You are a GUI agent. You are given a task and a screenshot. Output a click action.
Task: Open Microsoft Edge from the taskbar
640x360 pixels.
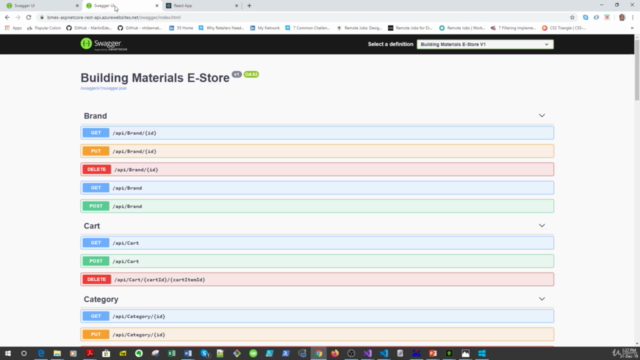(41, 353)
